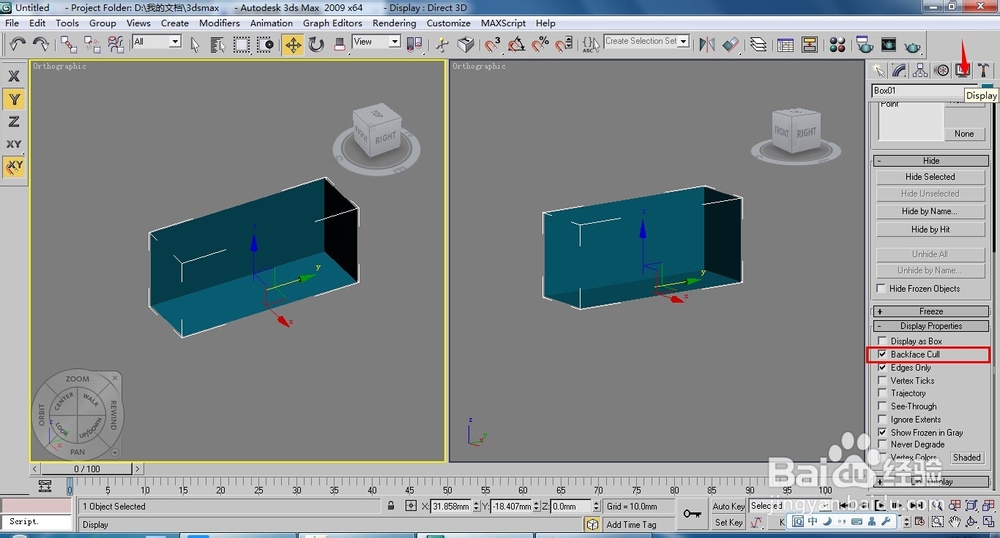Open Render Setup teapot icon
Image resolution: width=1000 pixels, height=538 pixels.
tap(865, 44)
